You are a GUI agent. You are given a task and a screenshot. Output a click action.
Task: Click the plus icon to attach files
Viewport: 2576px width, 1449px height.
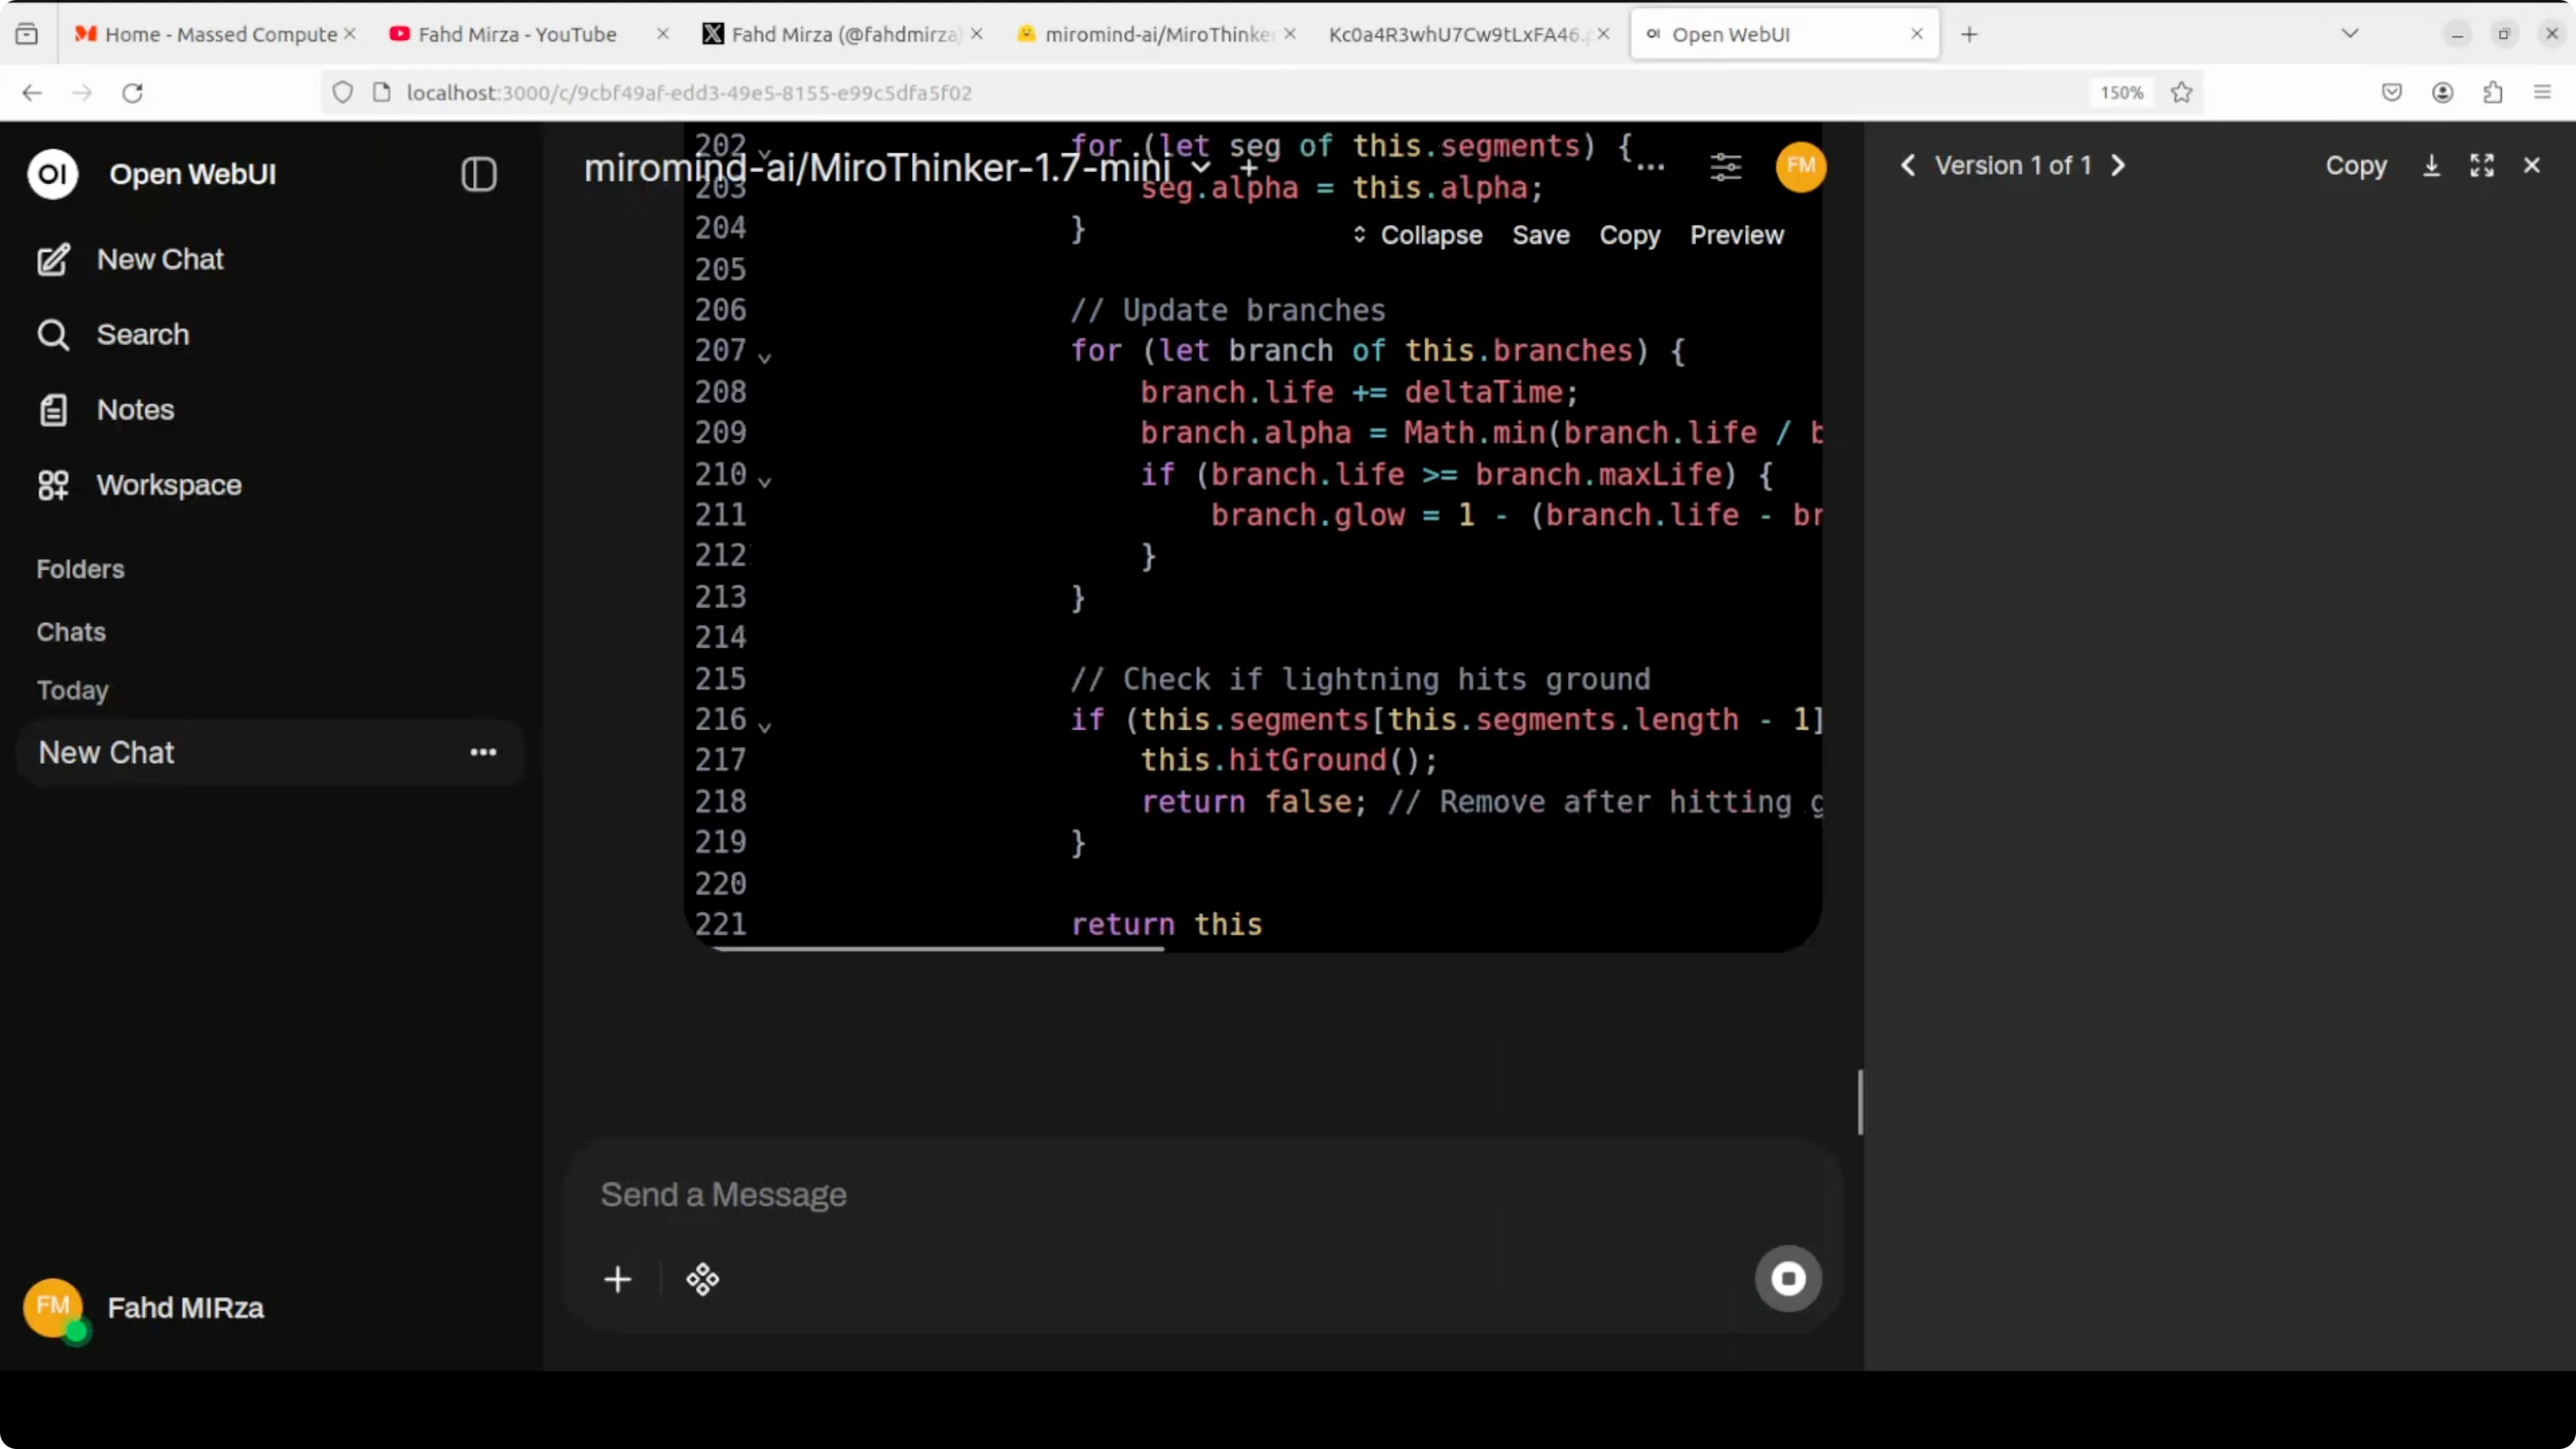[x=618, y=1279]
